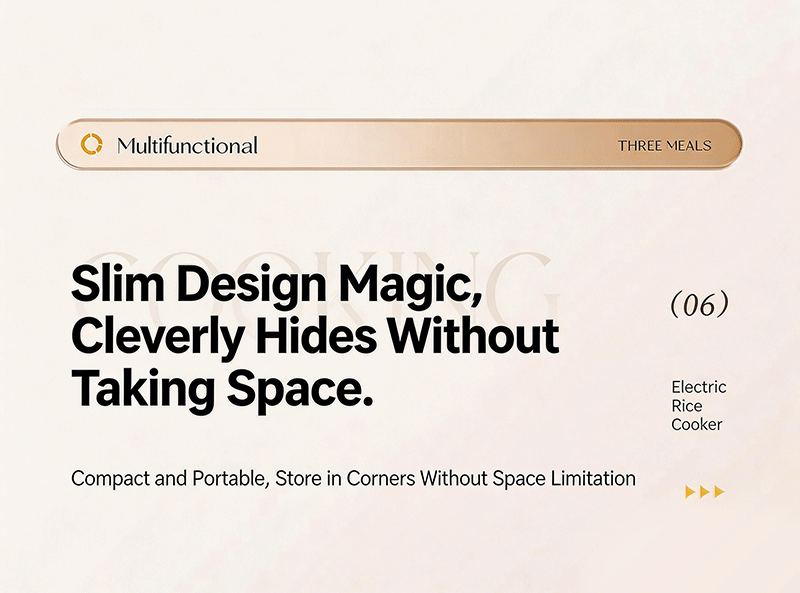Click the "Taking Space." headline line
This screenshot has height=593, width=800.
coord(222,387)
